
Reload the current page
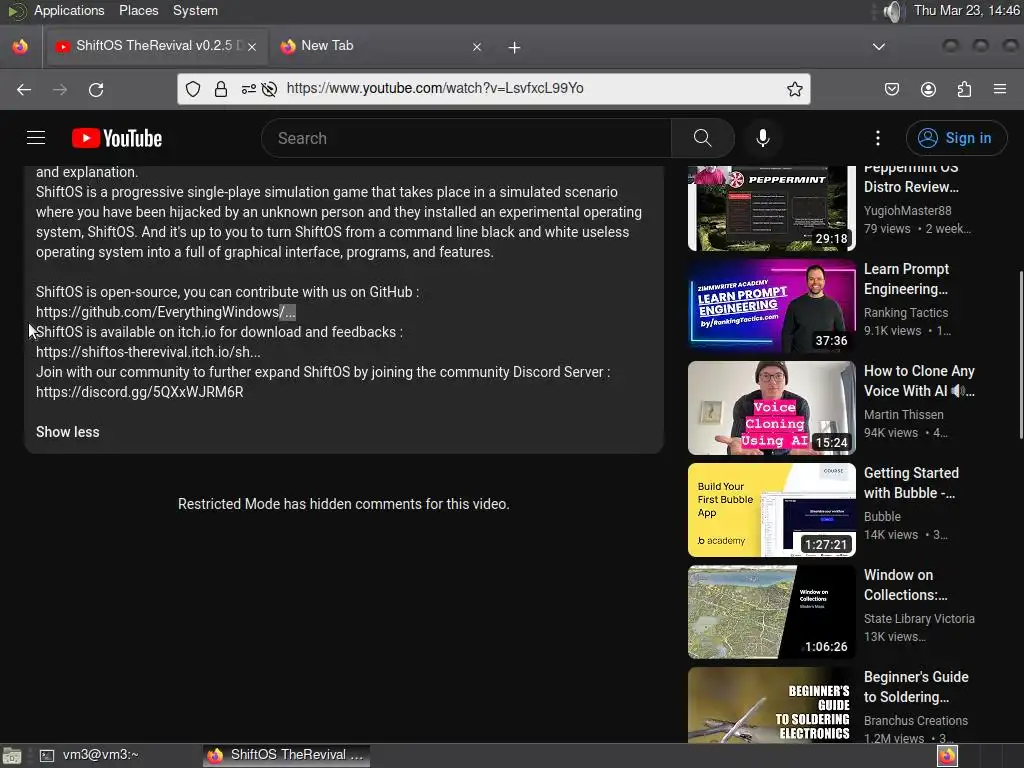pos(96,89)
